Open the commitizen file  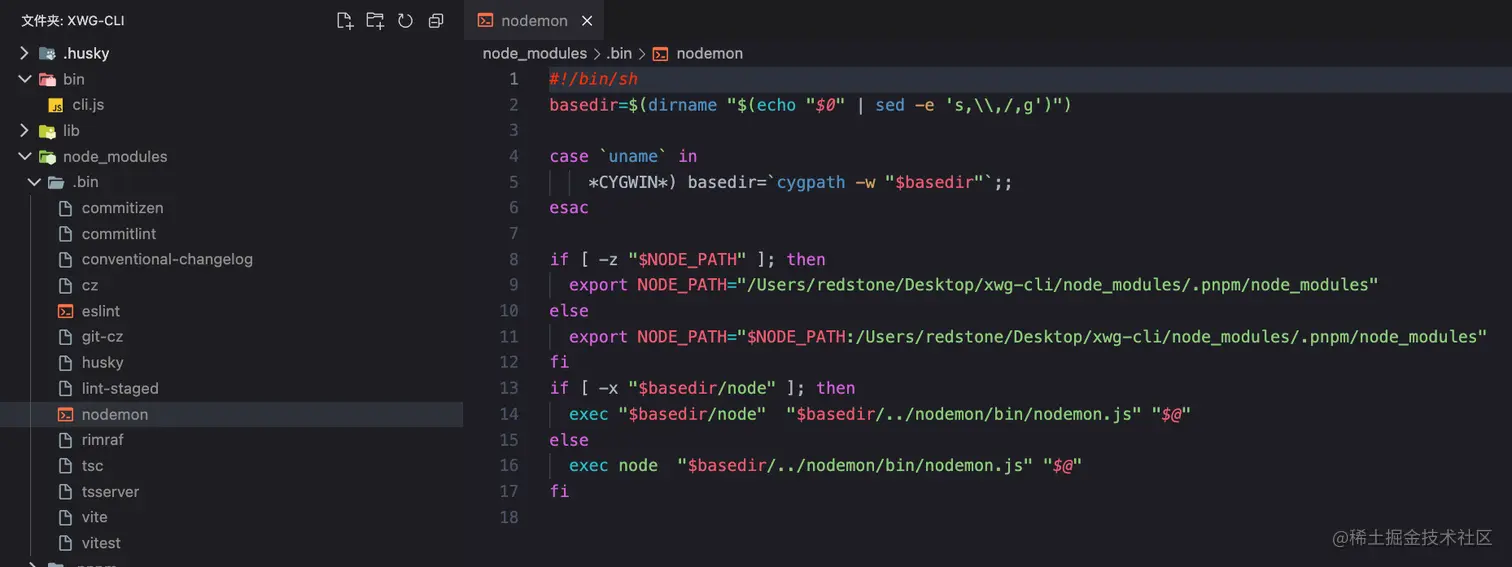[122, 208]
